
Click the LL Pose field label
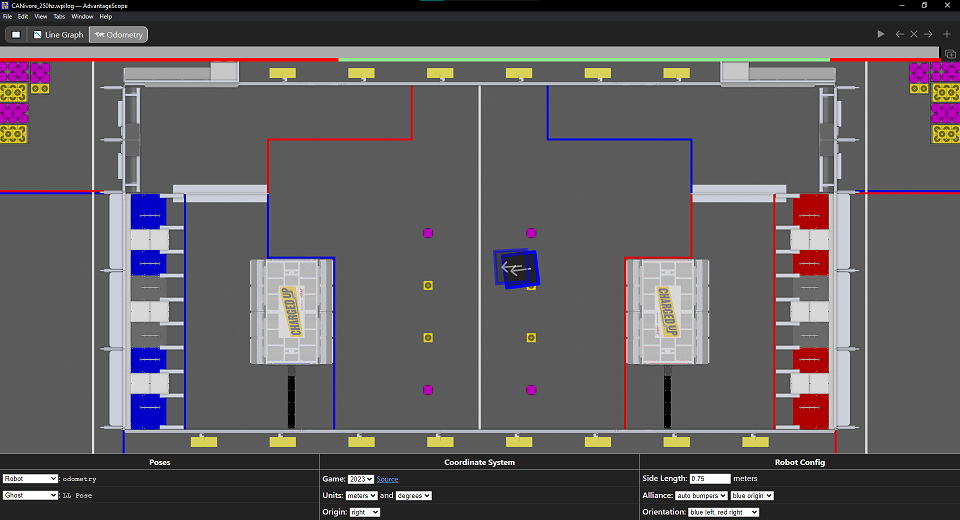tap(77, 496)
